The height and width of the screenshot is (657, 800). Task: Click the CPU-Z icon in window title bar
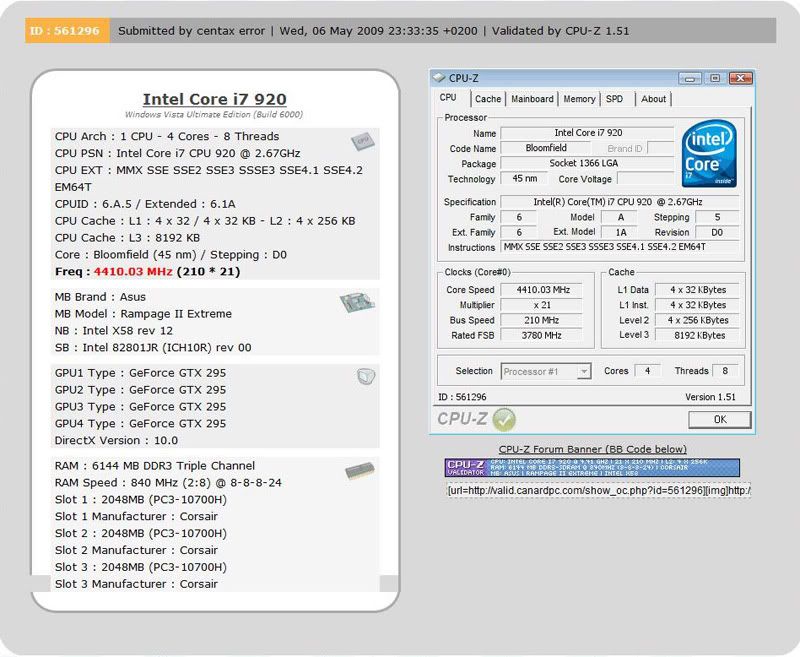(x=439, y=78)
